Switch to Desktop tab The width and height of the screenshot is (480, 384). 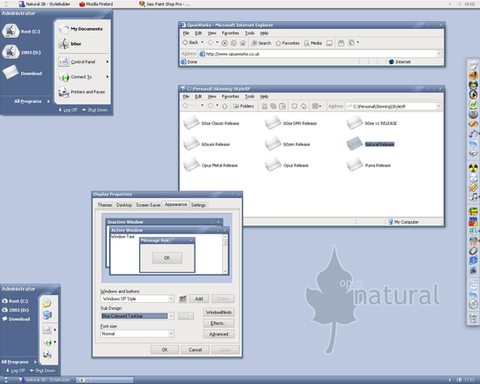click(x=124, y=205)
